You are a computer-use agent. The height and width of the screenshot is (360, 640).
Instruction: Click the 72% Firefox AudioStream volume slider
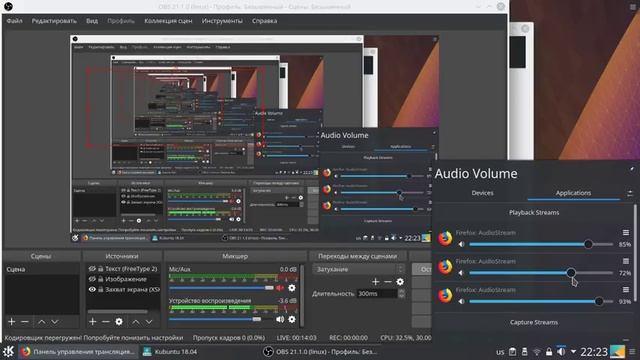[541, 273]
